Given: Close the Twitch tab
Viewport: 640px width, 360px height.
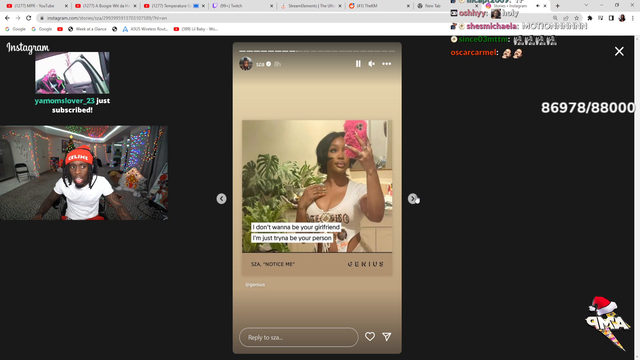Looking at the screenshot, I should click(272, 6).
